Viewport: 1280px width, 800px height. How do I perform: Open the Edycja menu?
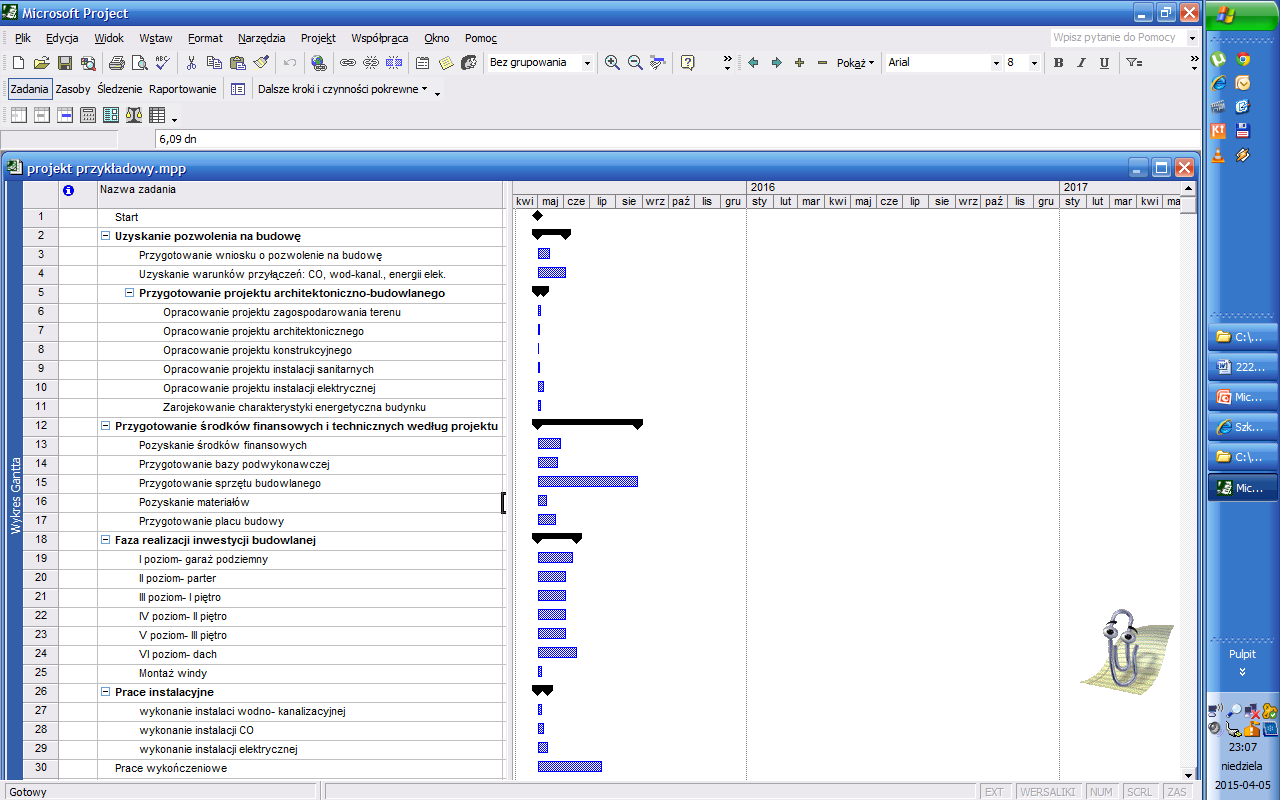(62, 38)
